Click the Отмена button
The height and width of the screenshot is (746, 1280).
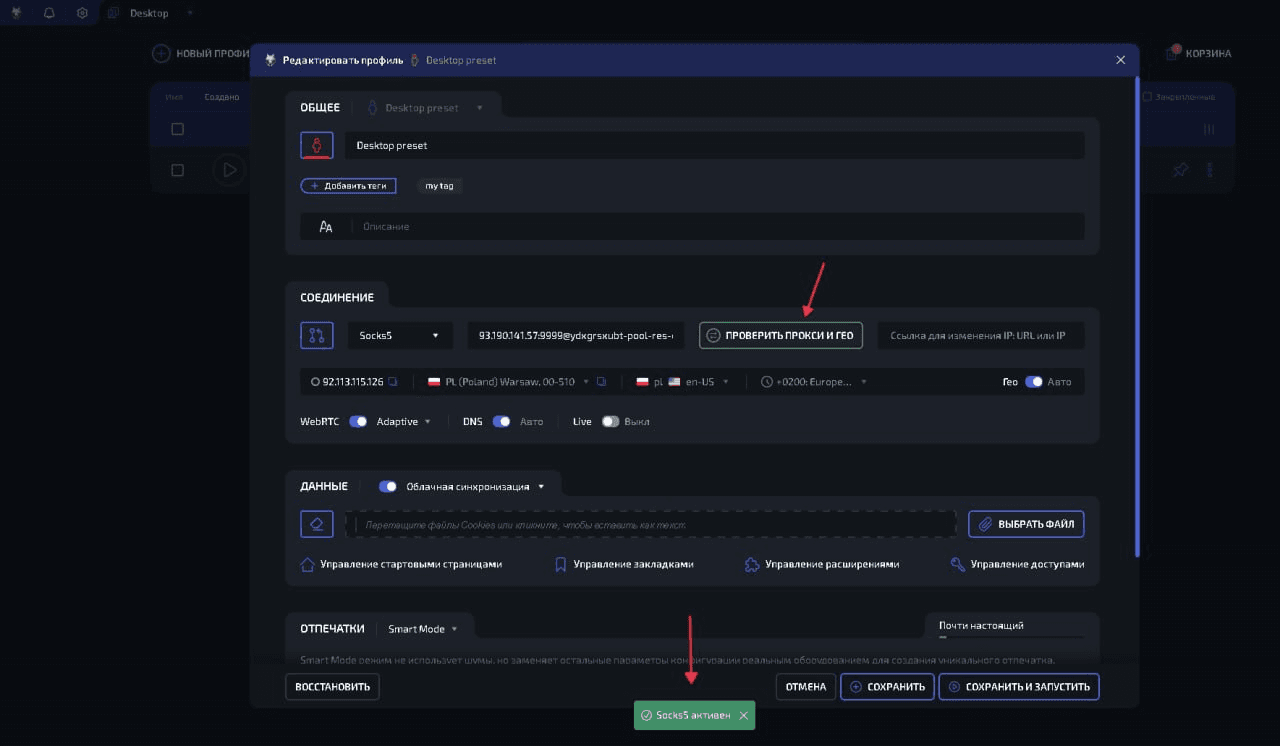[x=806, y=687]
